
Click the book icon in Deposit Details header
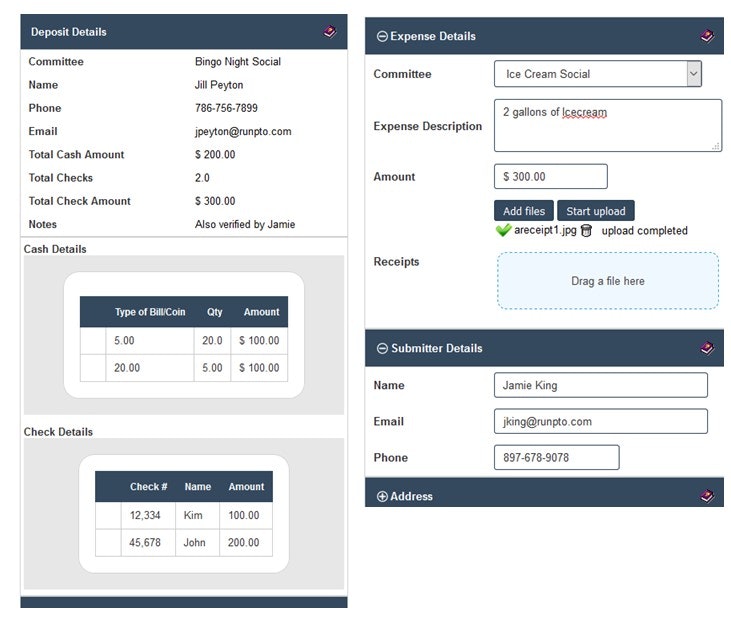click(x=330, y=32)
